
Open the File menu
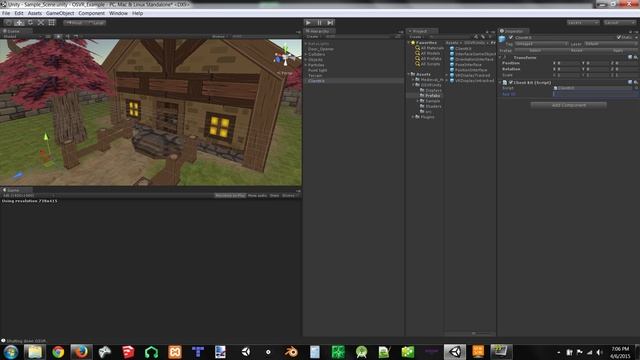(x=6, y=13)
